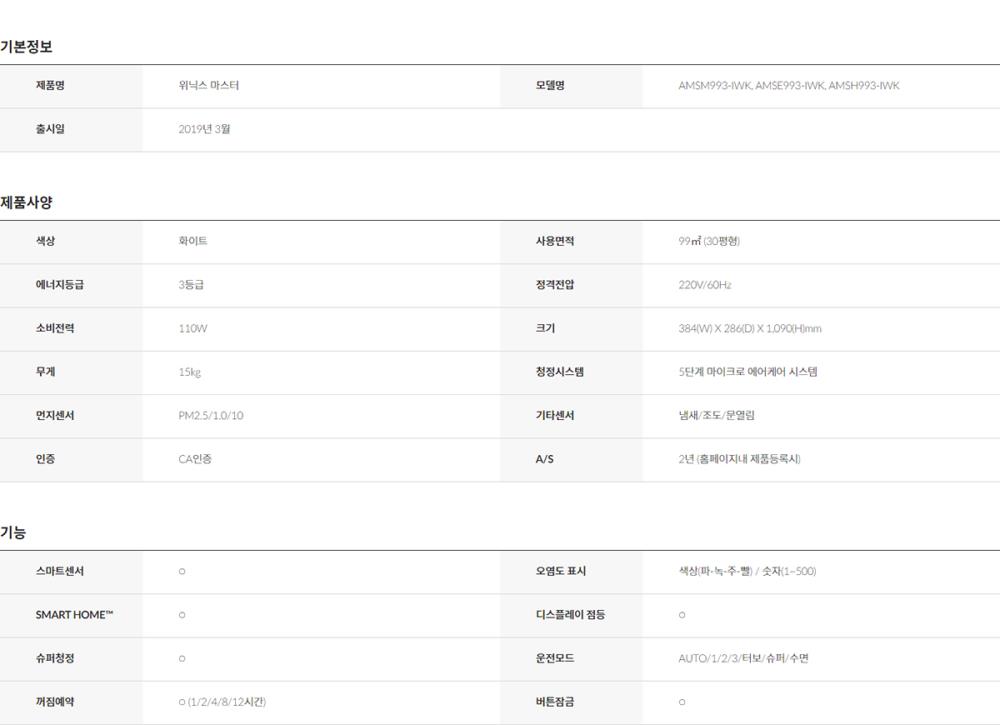Image resolution: width=1000 pixels, height=725 pixels.
Task: Select the 기본정보 section heading
Action: pos(27,46)
